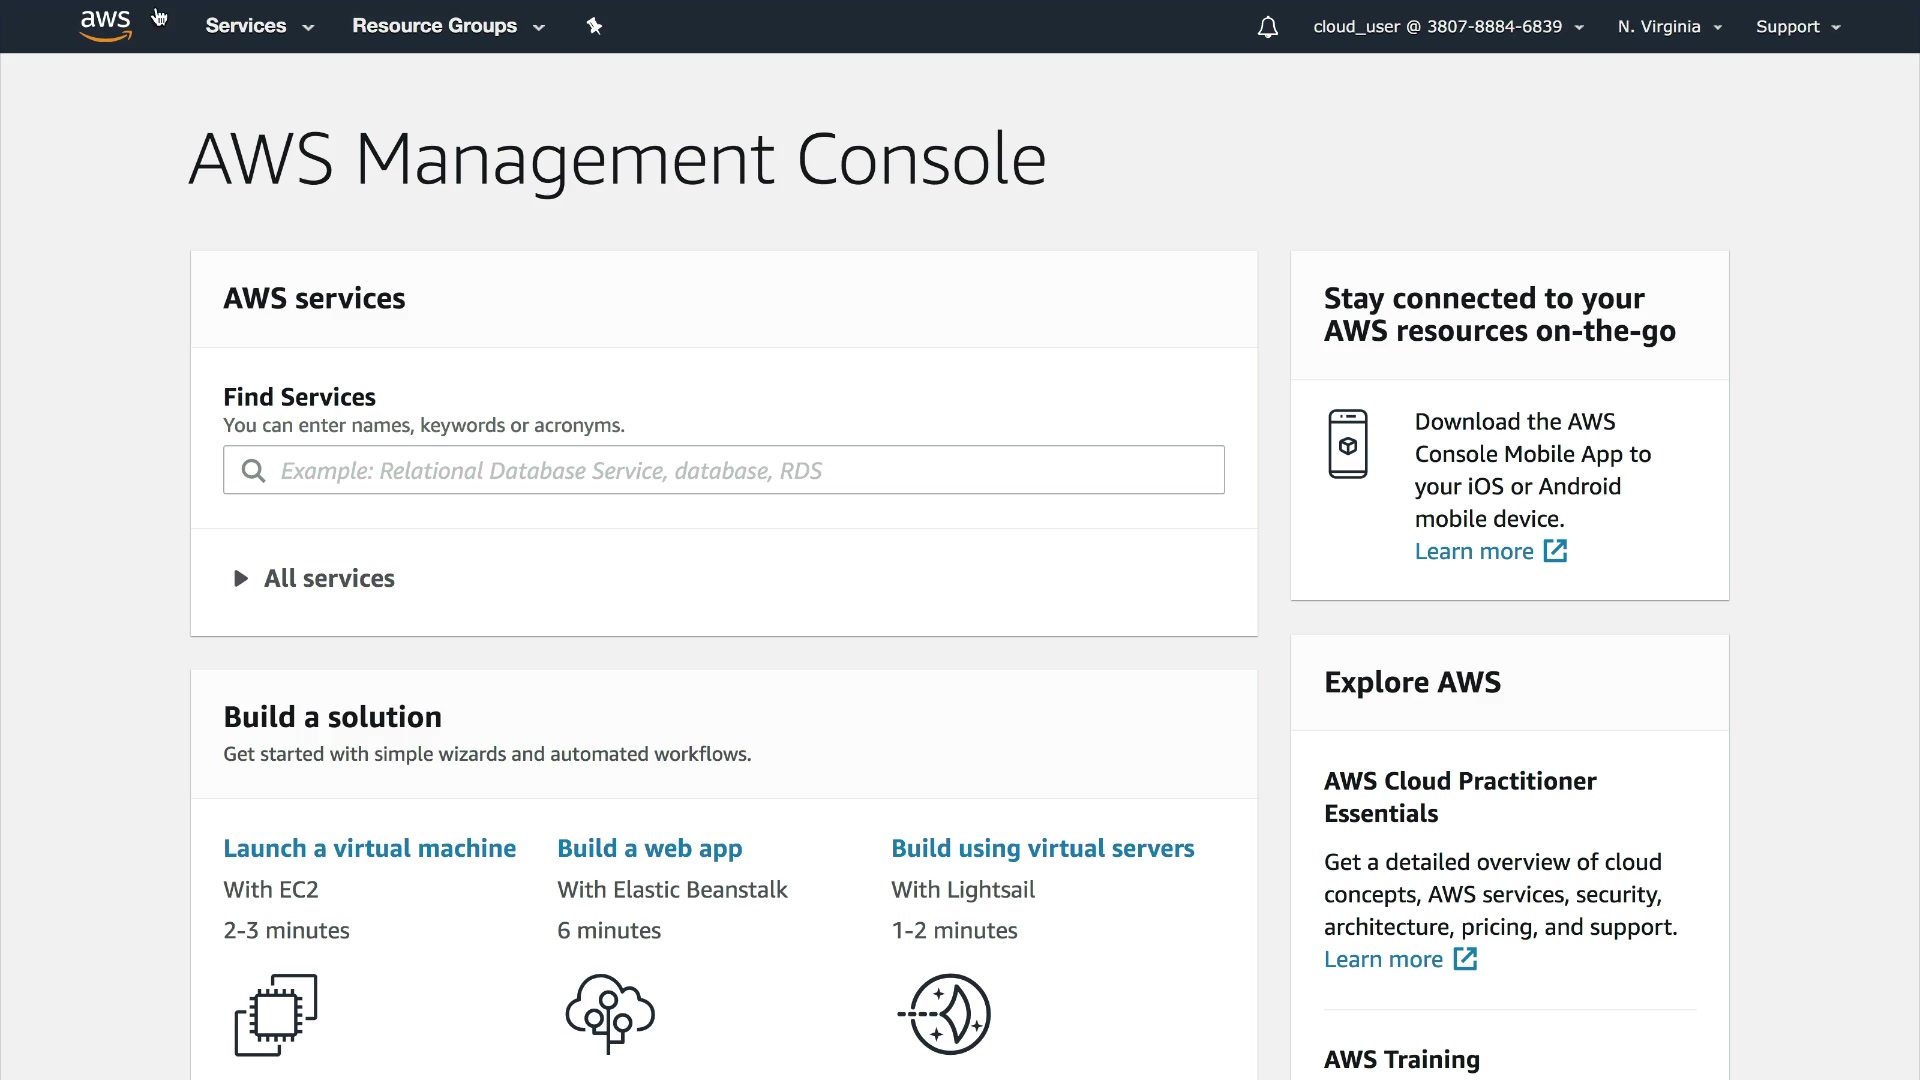Click the Elastic Beanstalk cloud tree icon
Screen dimensions: 1920x1080
click(610, 1013)
